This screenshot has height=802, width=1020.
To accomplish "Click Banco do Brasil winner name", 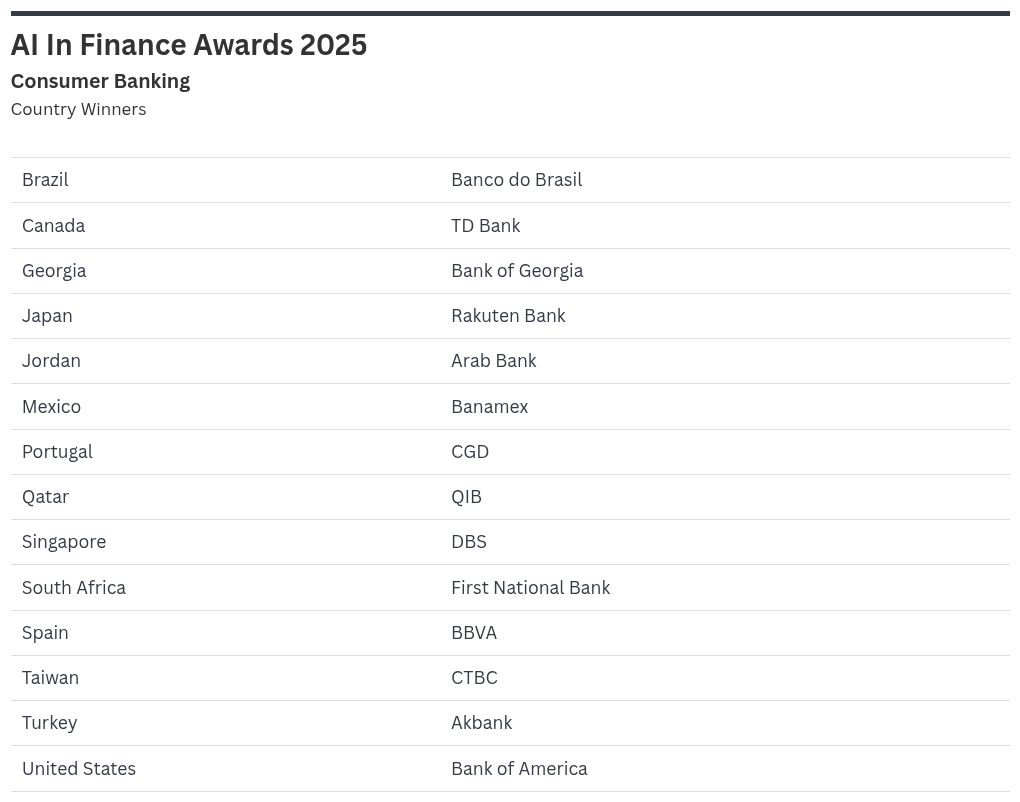I will pos(516,180).
